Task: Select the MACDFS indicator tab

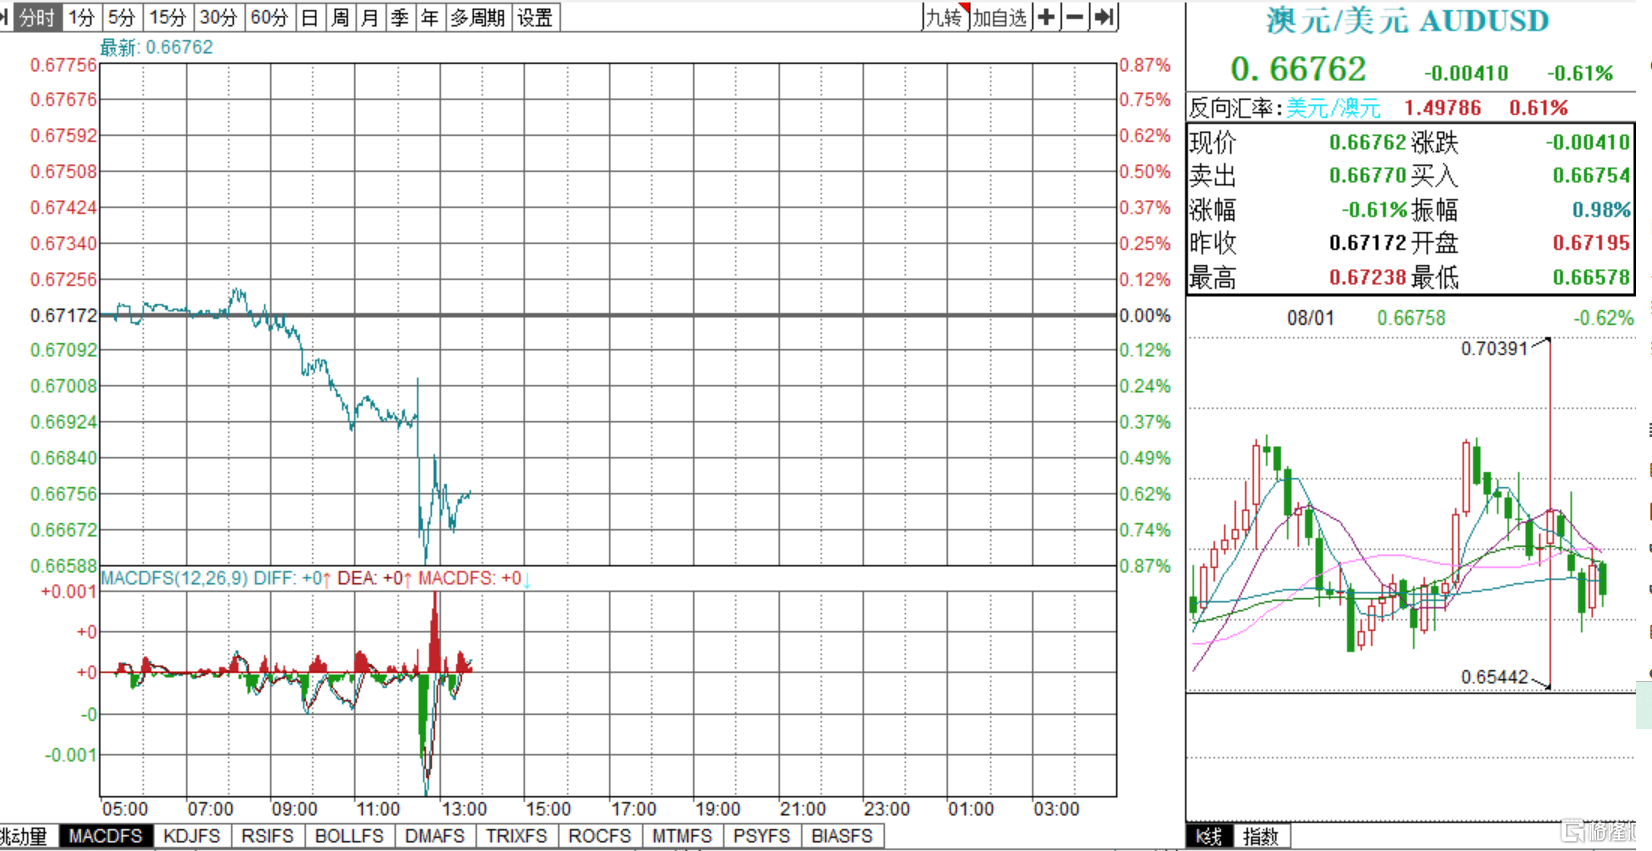Action: tap(106, 836)
